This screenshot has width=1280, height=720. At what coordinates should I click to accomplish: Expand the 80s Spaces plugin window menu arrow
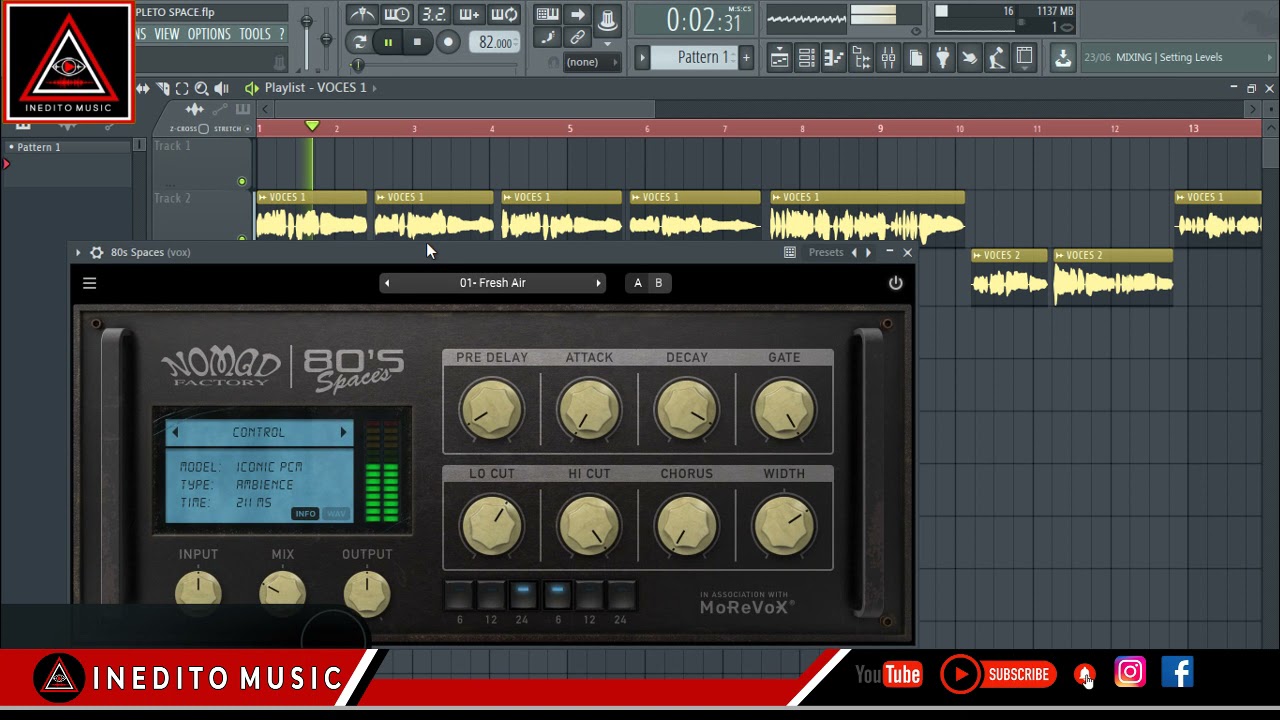(x=78, y=253)
